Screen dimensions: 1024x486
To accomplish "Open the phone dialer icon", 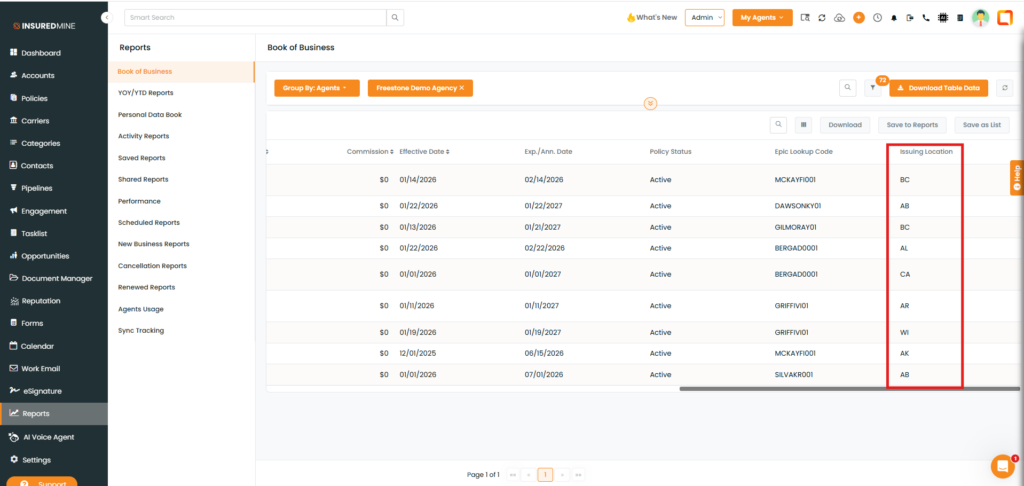I will click(x=925, y=18).
